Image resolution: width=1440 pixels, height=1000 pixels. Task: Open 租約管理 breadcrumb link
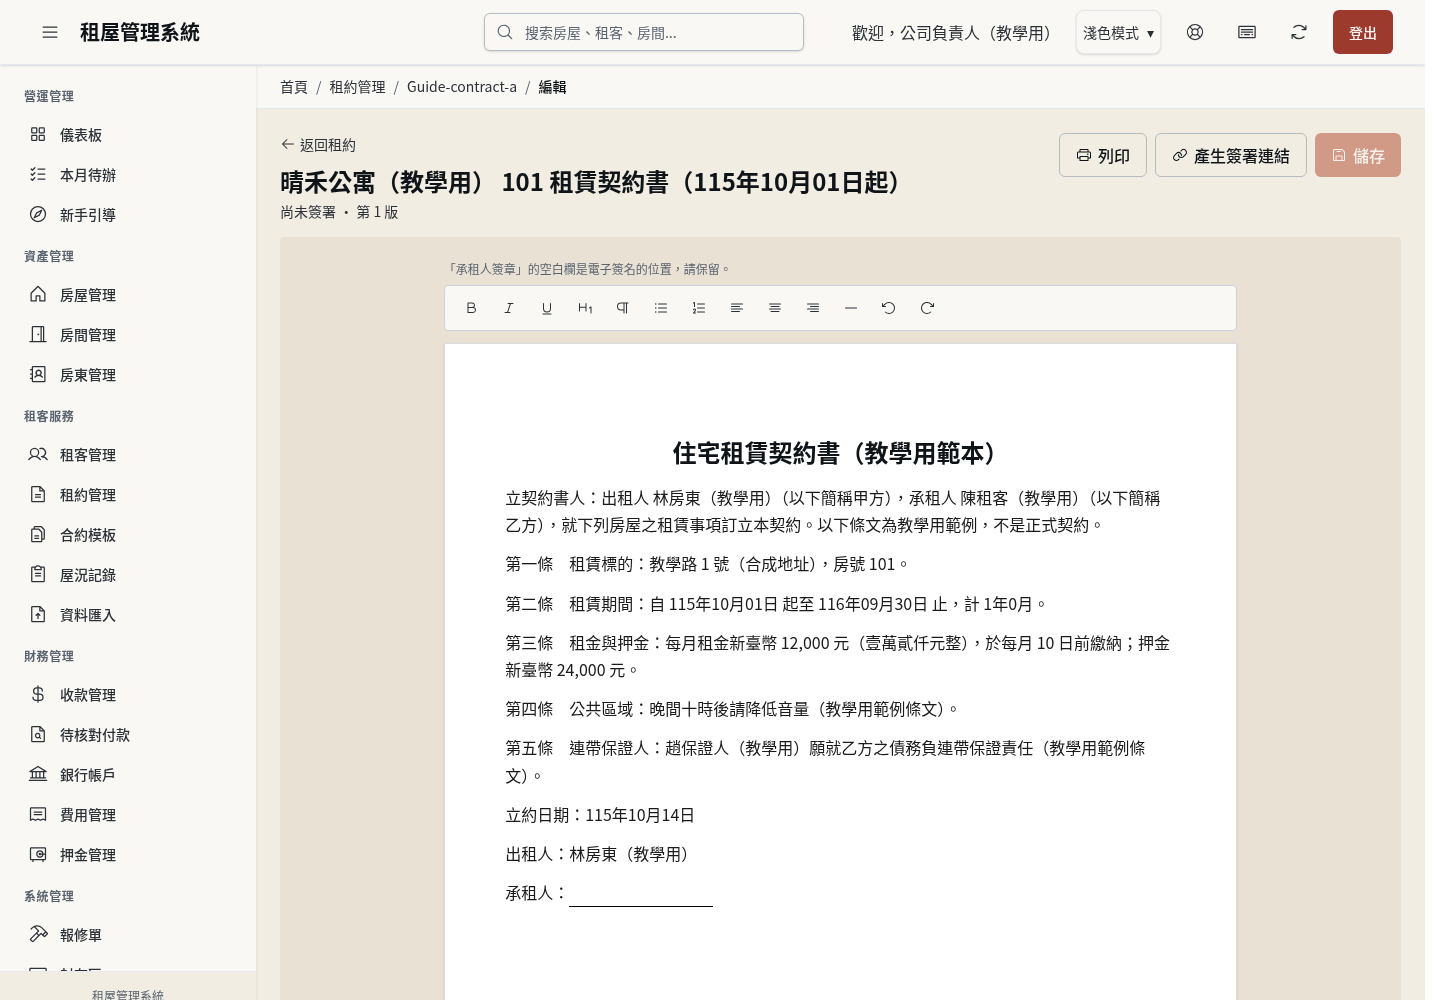357,87
